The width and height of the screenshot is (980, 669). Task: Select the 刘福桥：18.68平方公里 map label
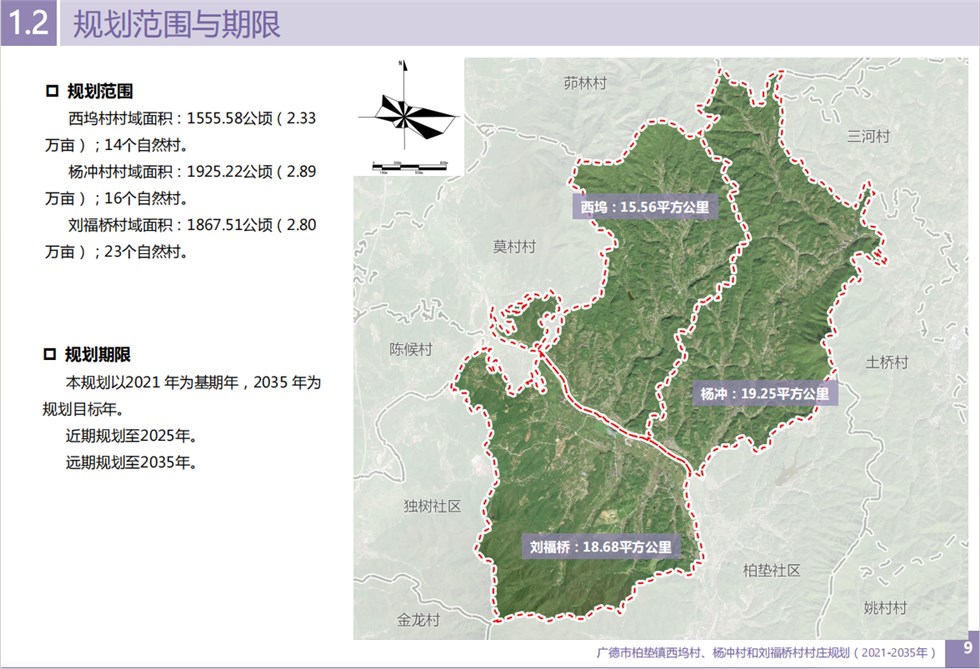pos(600,547)
